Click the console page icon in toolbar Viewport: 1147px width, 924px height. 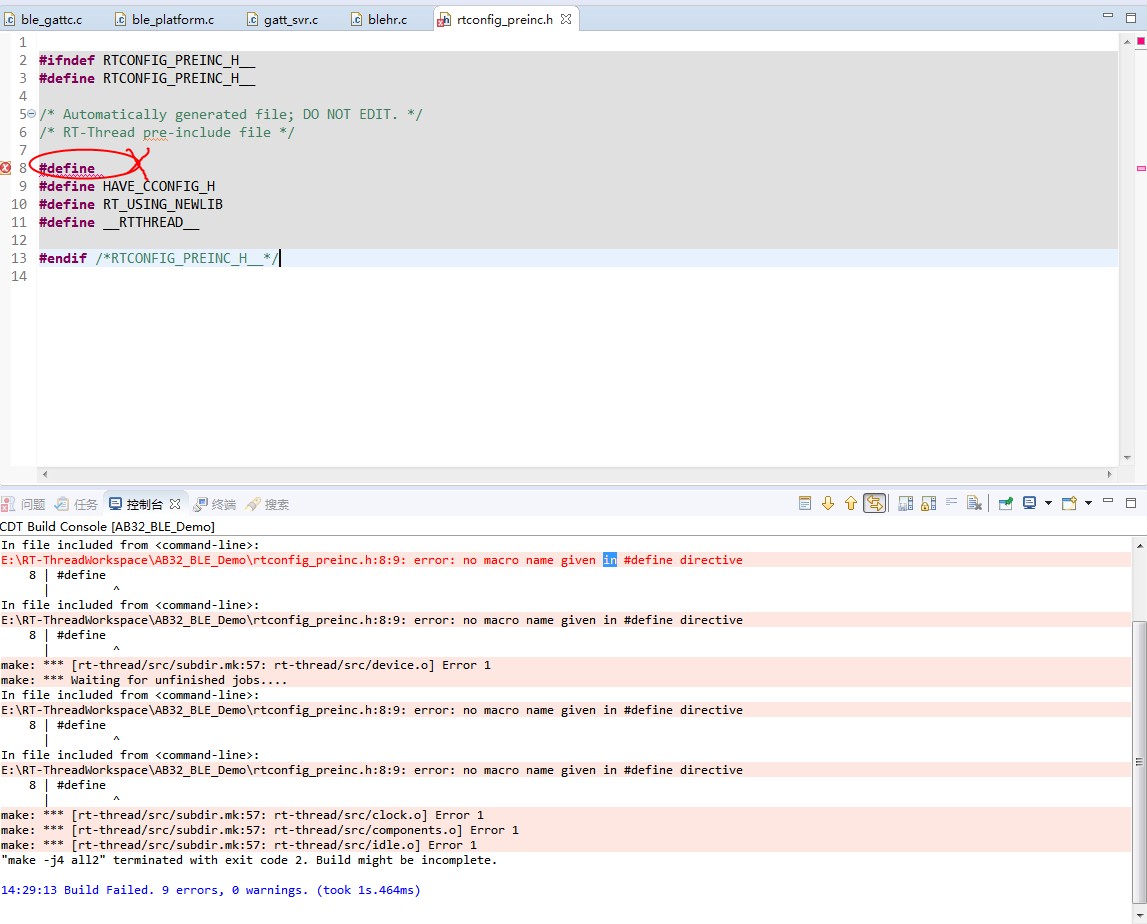pyautogui.click(x=805, y=503)
